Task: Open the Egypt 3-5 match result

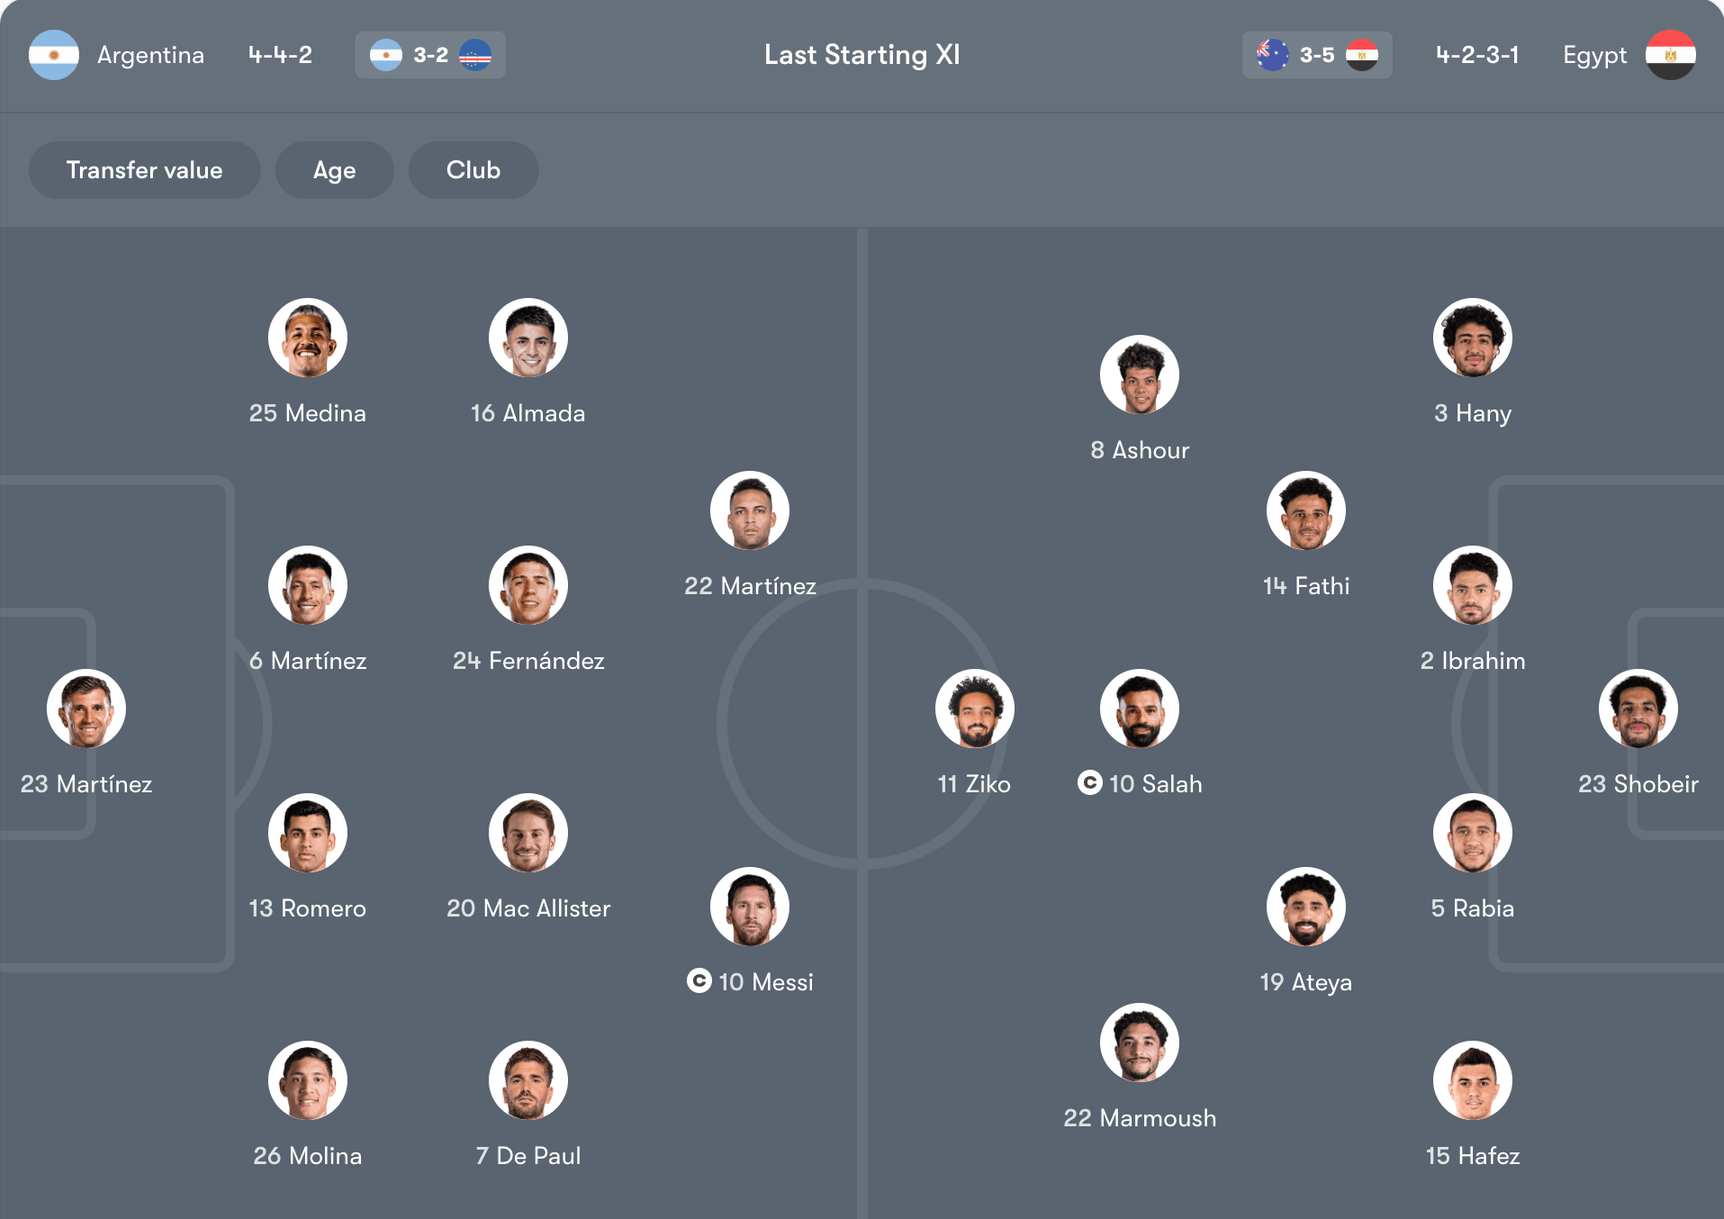Action: [1317, 55]
